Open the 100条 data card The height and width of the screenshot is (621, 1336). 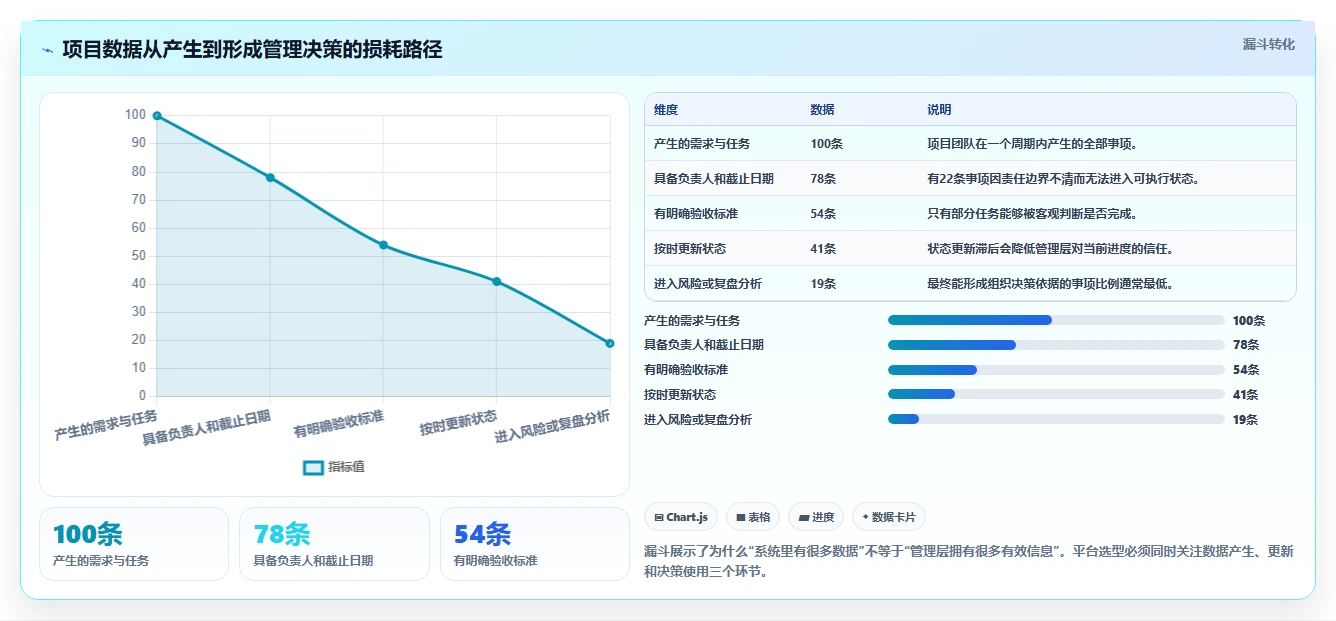click(134, 544)
